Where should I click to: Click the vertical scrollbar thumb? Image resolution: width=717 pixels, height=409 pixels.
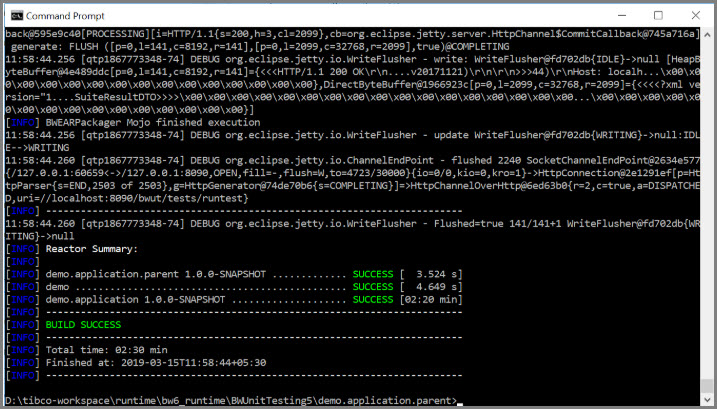(x=707, y=385)
